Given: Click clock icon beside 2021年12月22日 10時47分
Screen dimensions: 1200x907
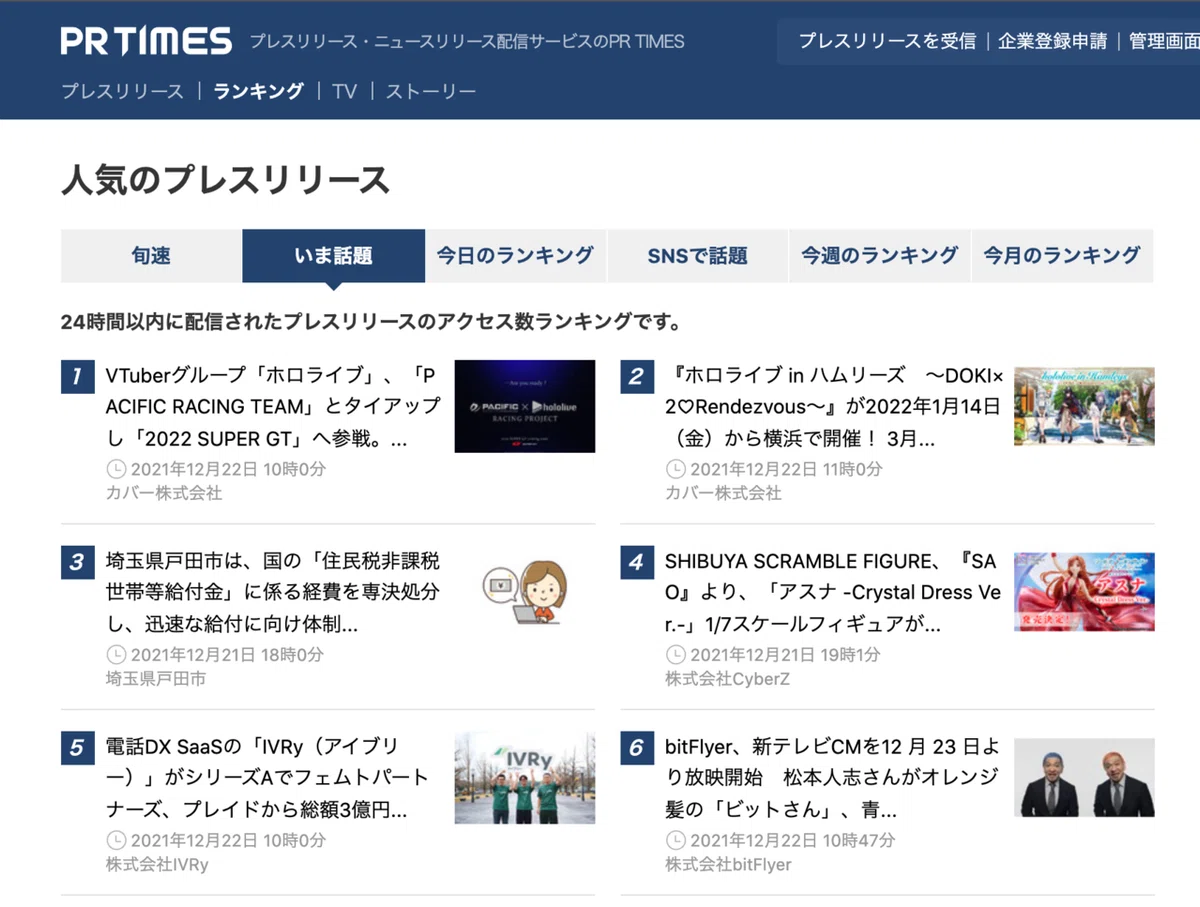Looking at the screenshot, I should pyautogui.click(x=676, y=841).
